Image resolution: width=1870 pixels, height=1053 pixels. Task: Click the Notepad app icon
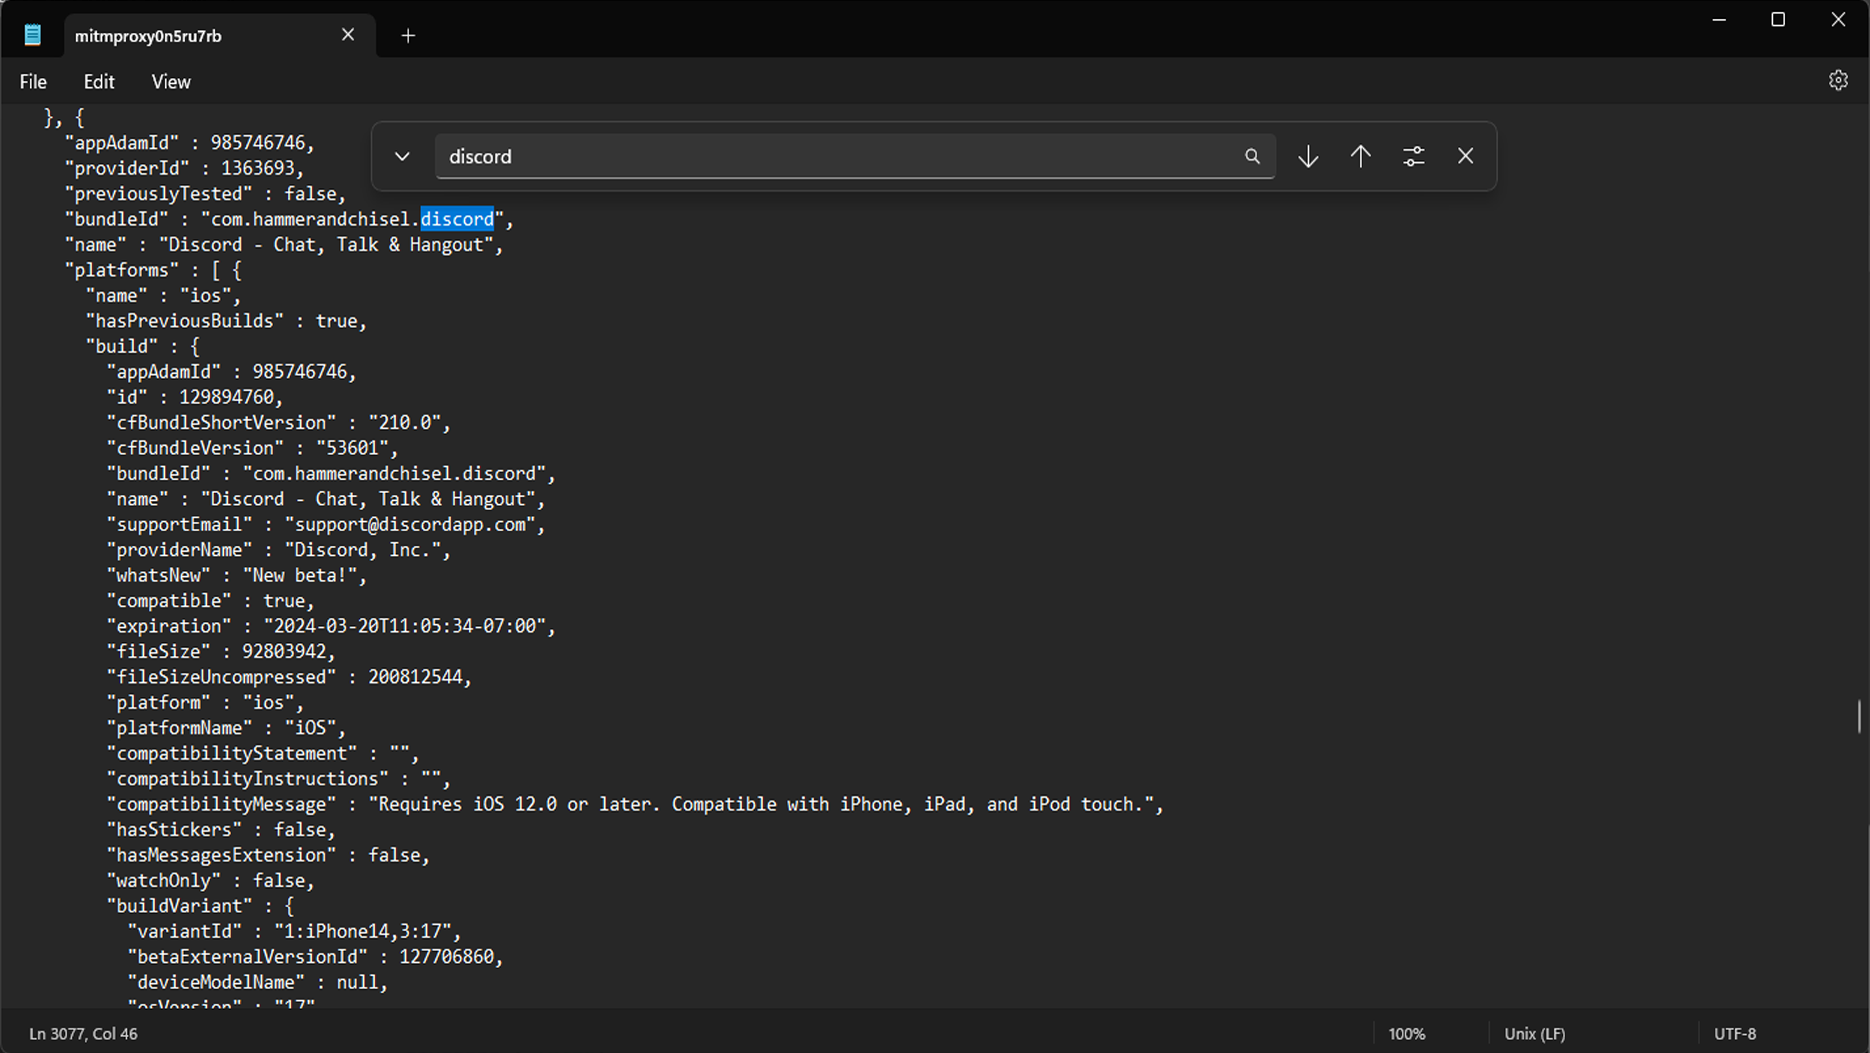point(33,35)
